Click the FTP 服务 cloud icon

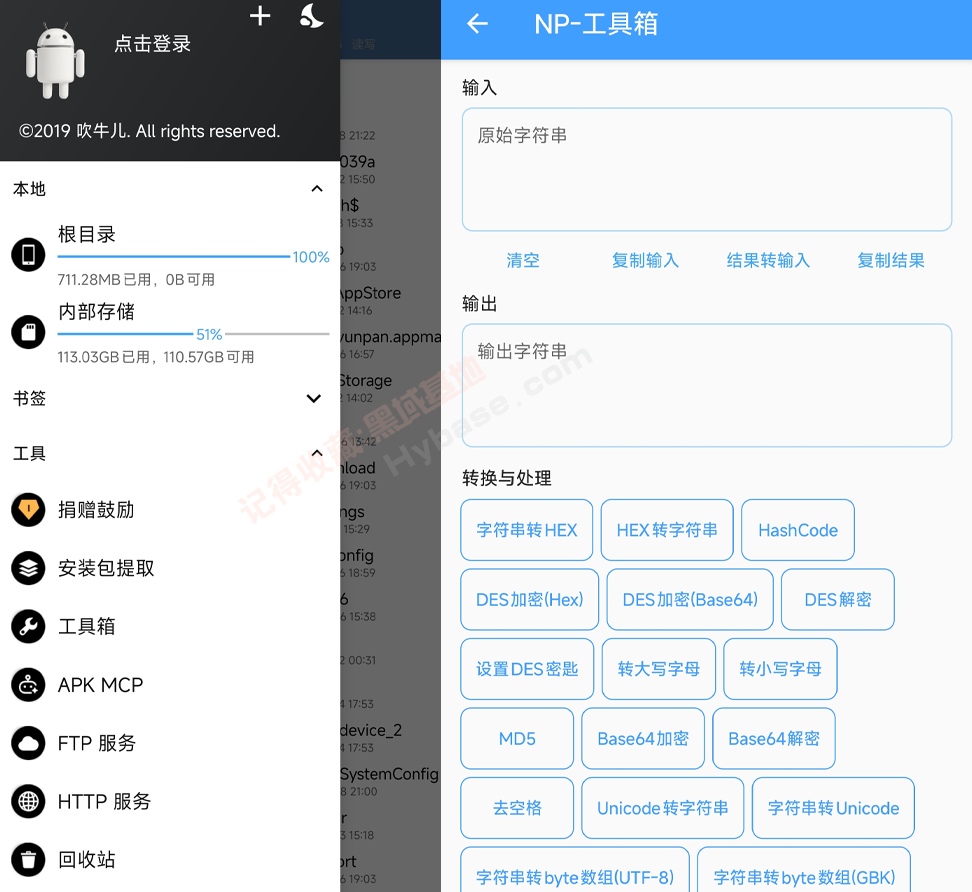click(x=29, y=743)
